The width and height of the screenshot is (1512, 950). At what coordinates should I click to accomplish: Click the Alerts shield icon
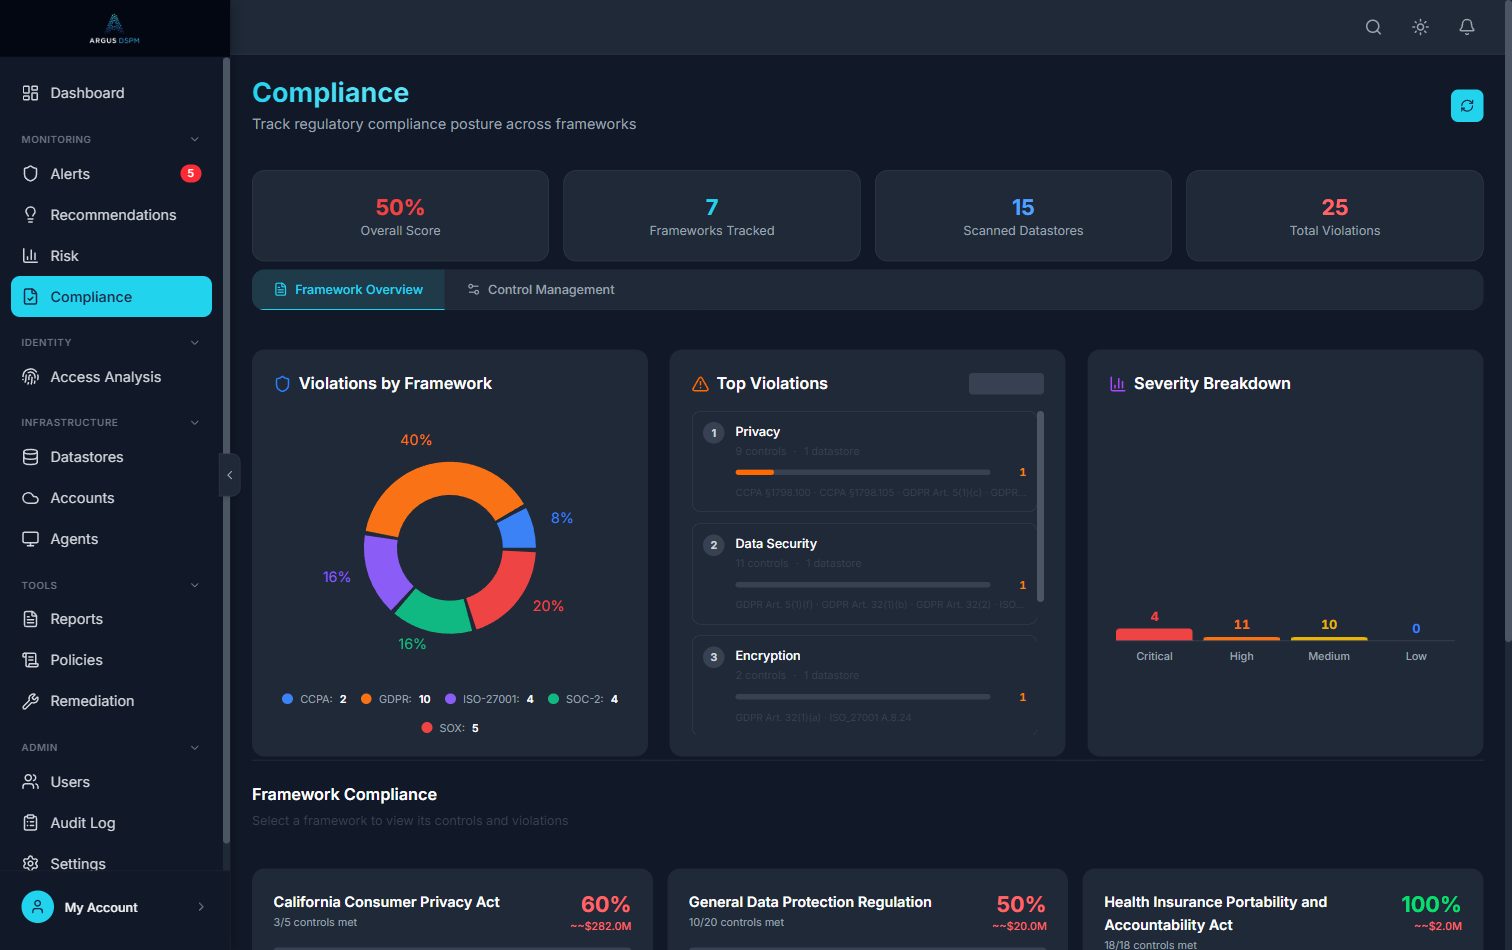[30, 174]
